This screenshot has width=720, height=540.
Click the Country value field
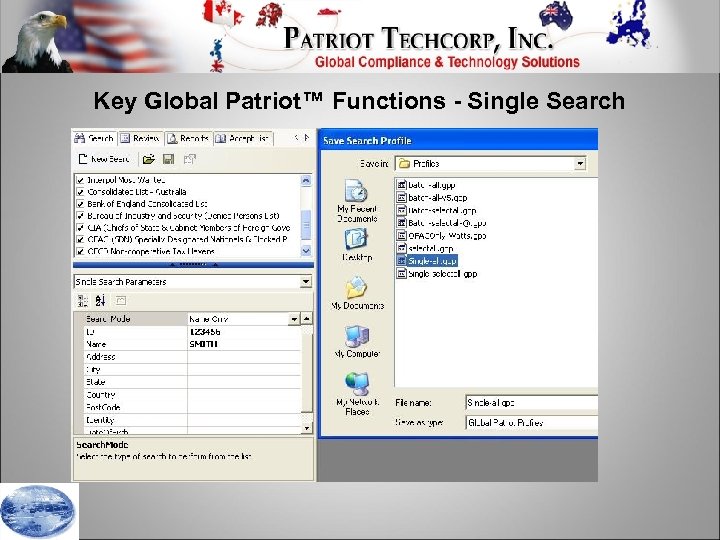tap(244, 394)
